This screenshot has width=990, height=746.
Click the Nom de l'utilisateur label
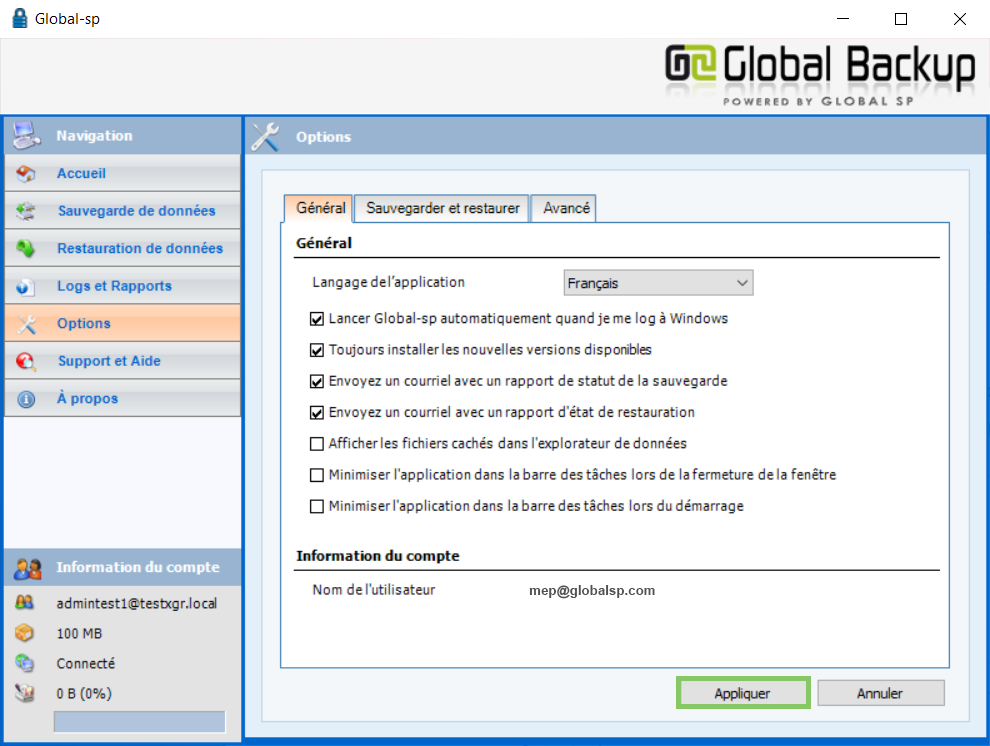coord(374,590)
